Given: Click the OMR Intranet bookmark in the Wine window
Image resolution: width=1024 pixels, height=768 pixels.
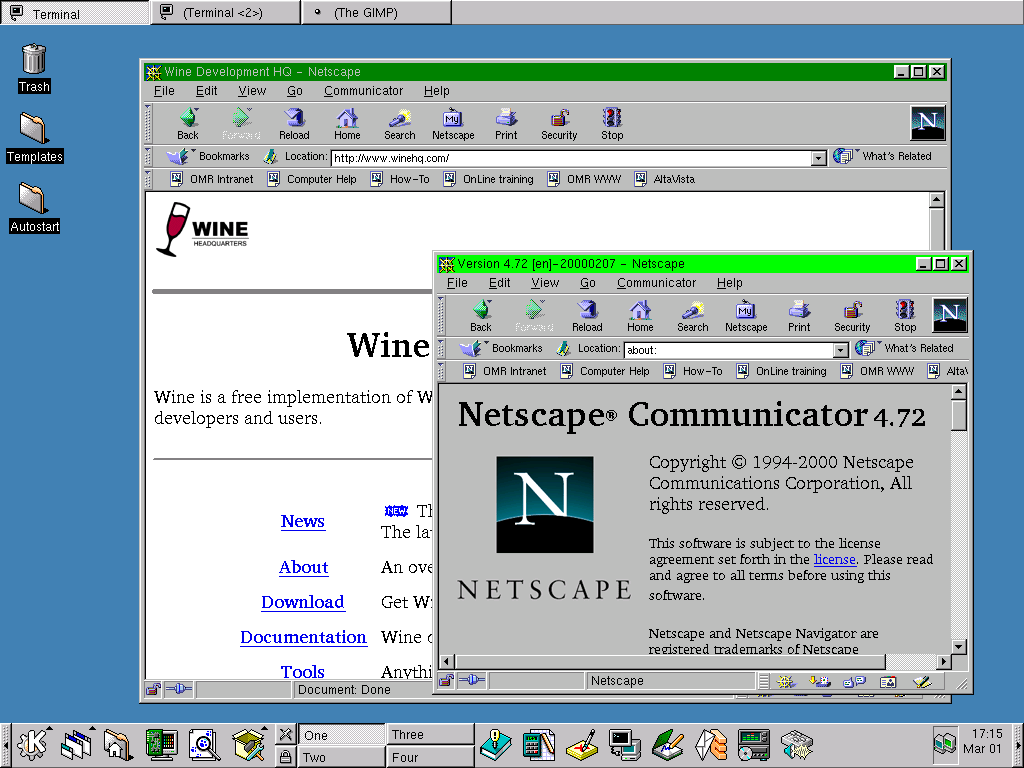Looking at the screenshot, I should 212,179.
